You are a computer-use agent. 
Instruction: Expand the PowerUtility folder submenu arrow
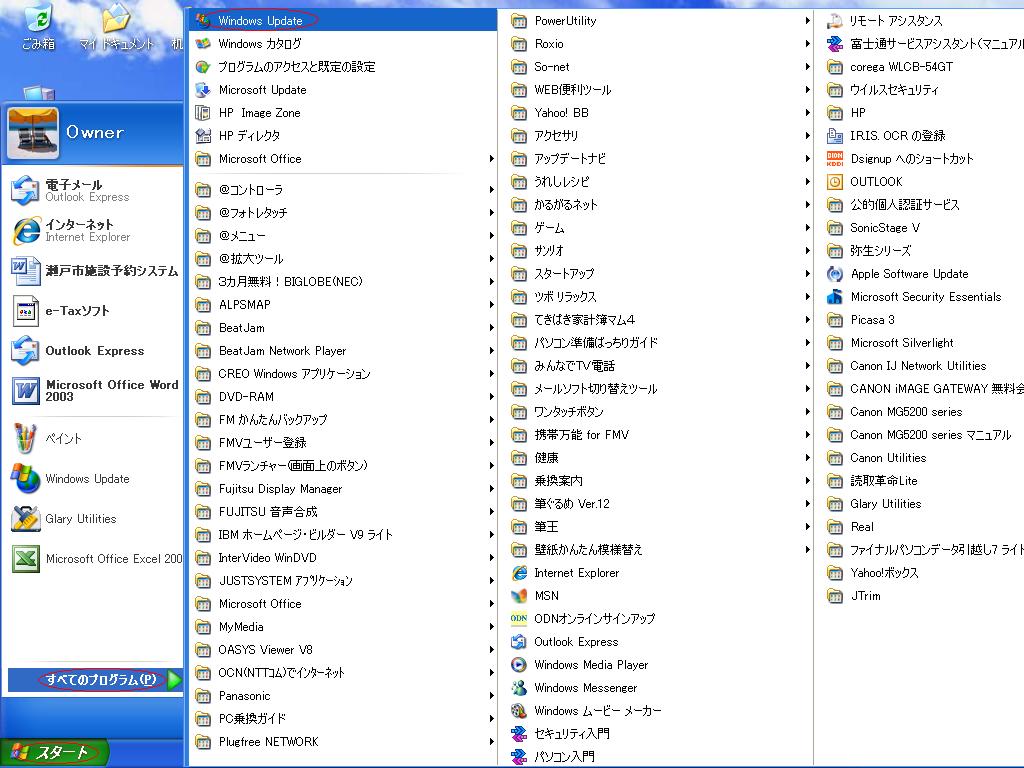(807, 21)
